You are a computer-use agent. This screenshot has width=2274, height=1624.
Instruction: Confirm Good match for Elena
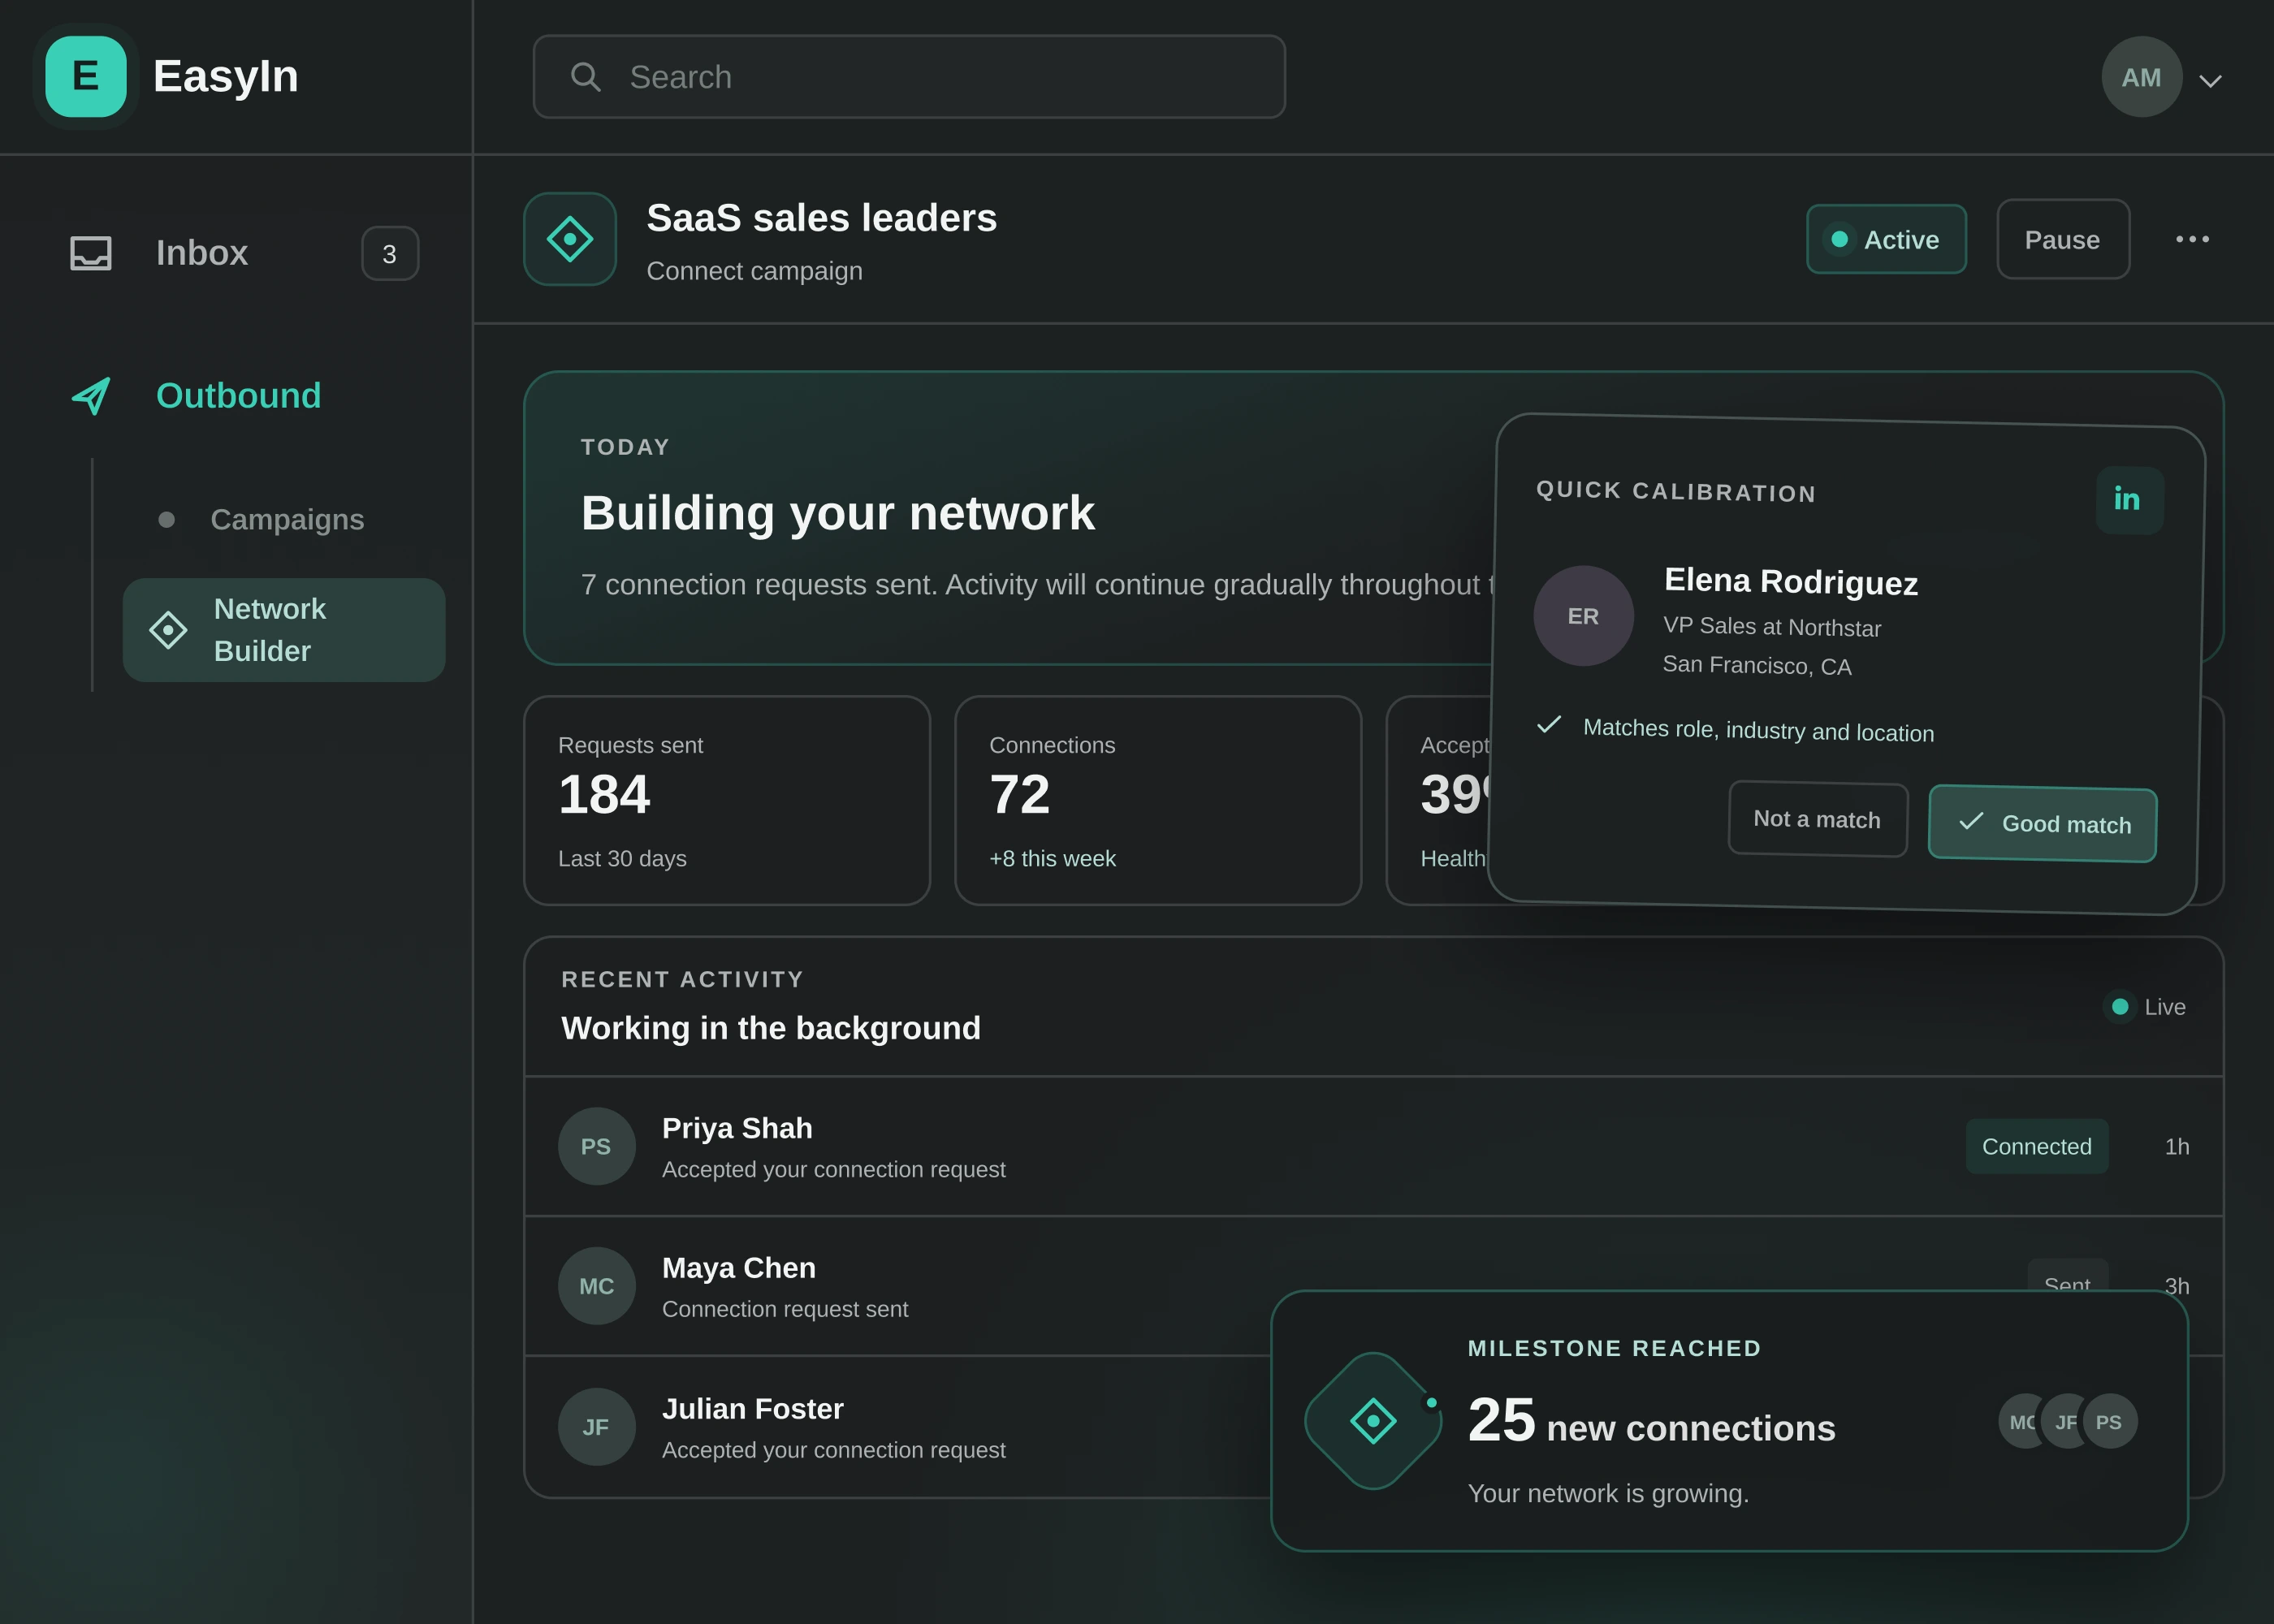click(x=2042, y=823)
